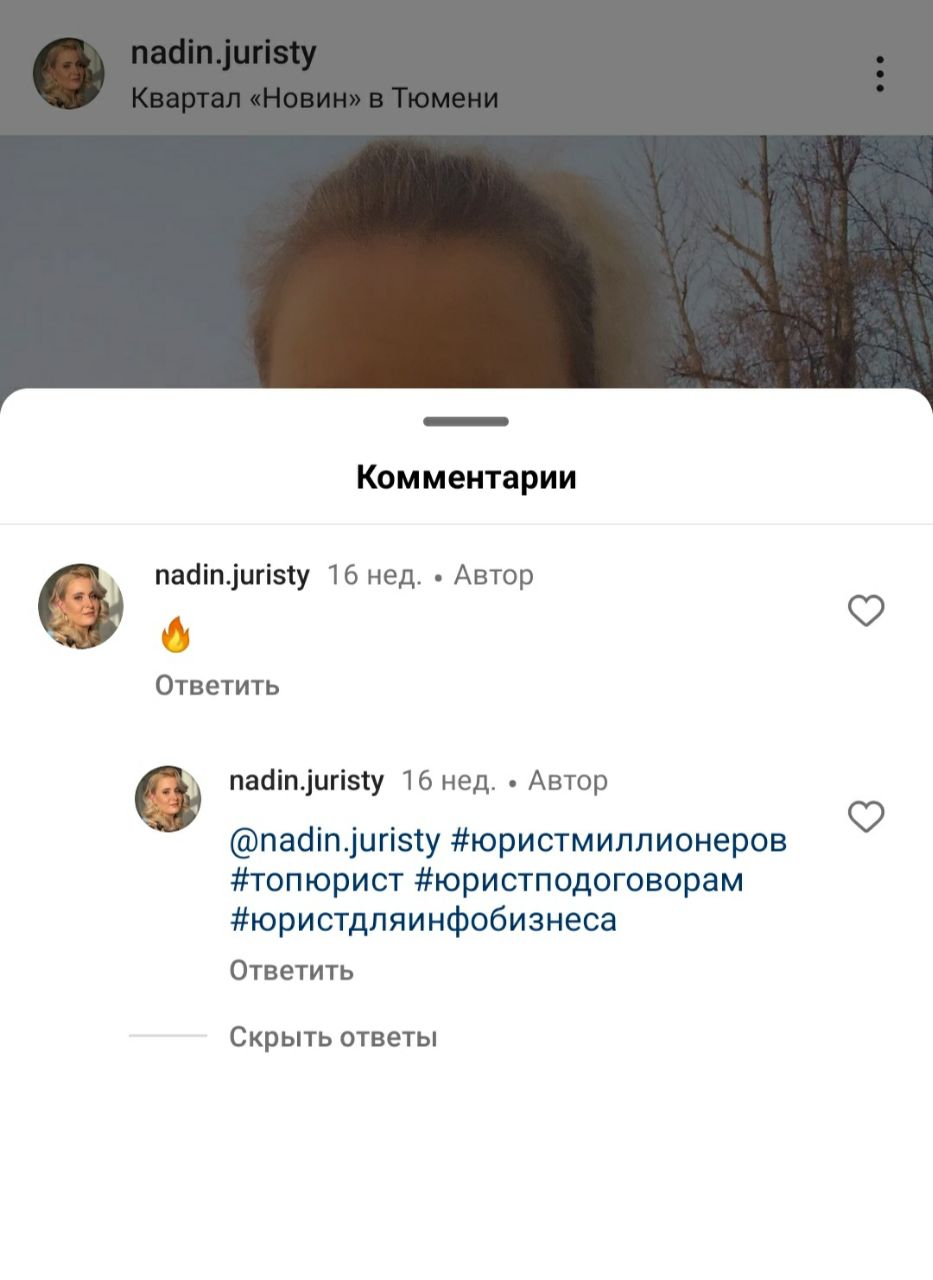The image size is (933, 1280).
Task: Open the three-dot post options menu
Action: (x=879, y=74)
